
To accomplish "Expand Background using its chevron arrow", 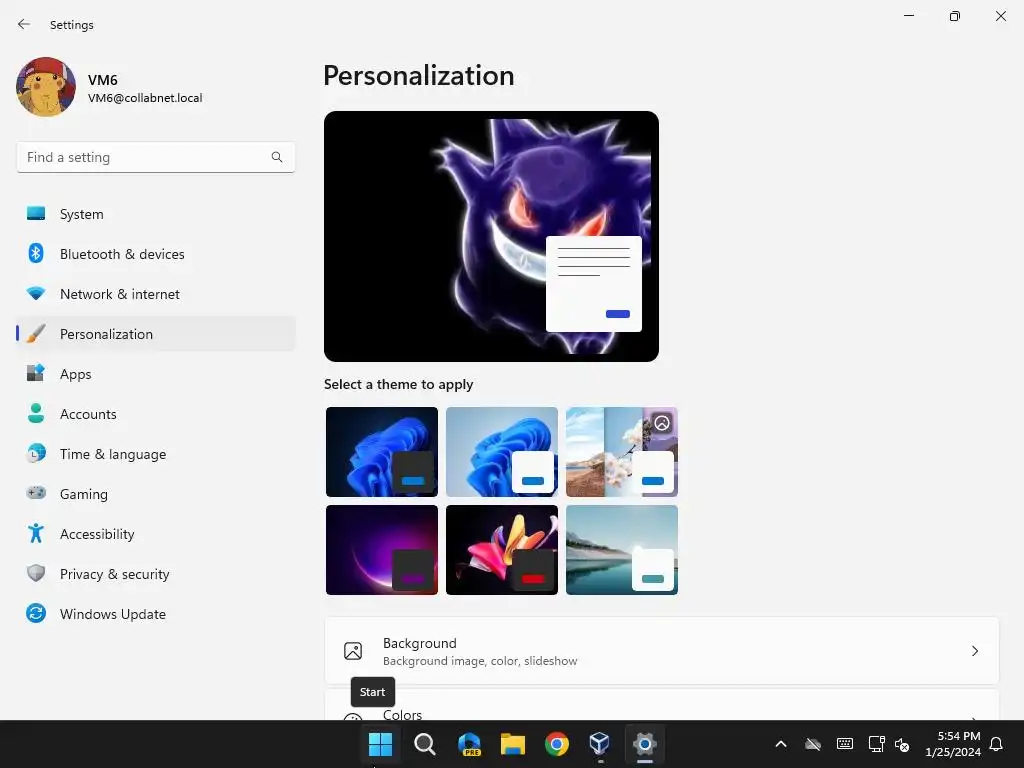I will point(974,651).
